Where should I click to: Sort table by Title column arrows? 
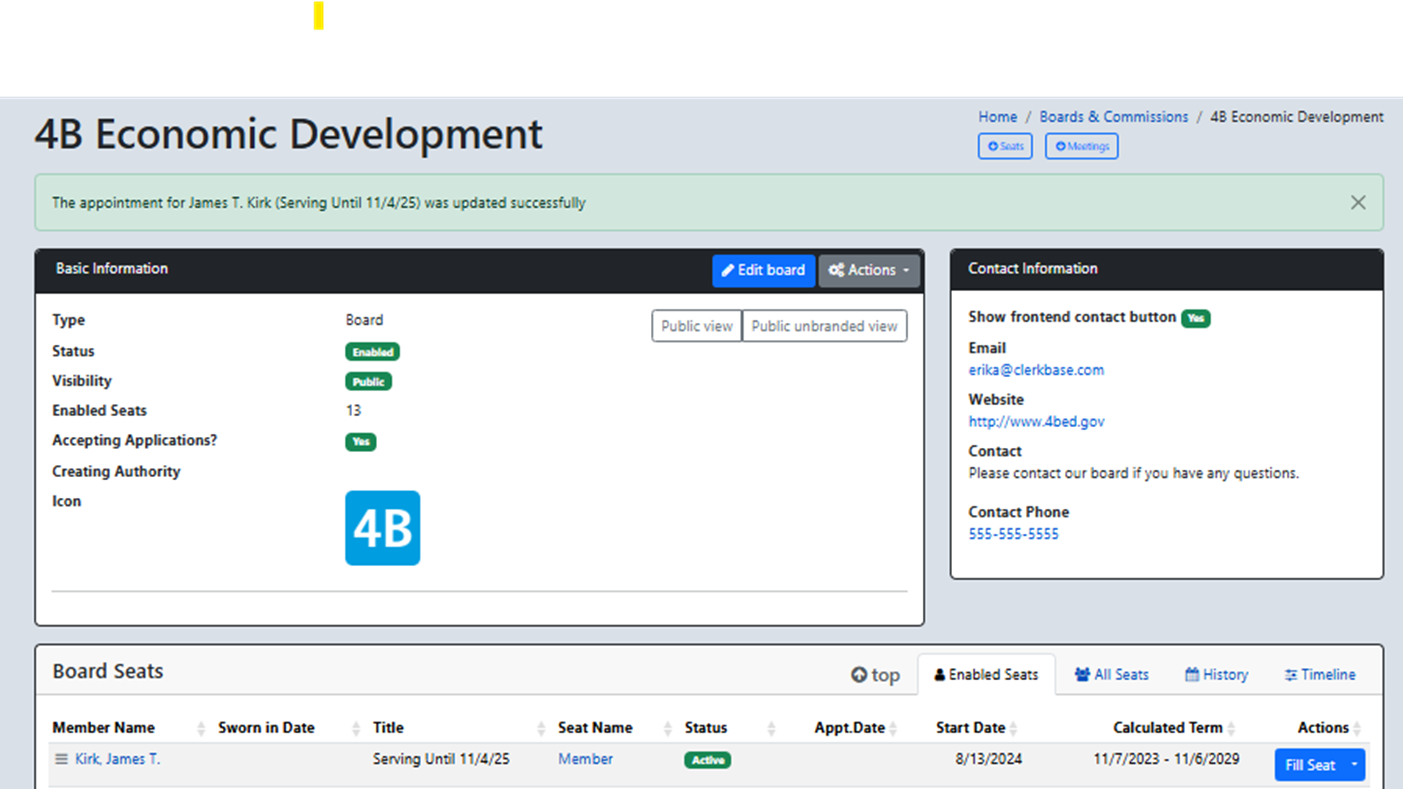click(x=541, y=729)
